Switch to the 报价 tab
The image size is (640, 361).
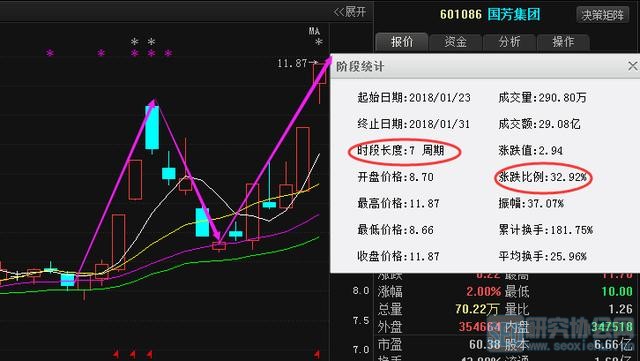point(402,42)
